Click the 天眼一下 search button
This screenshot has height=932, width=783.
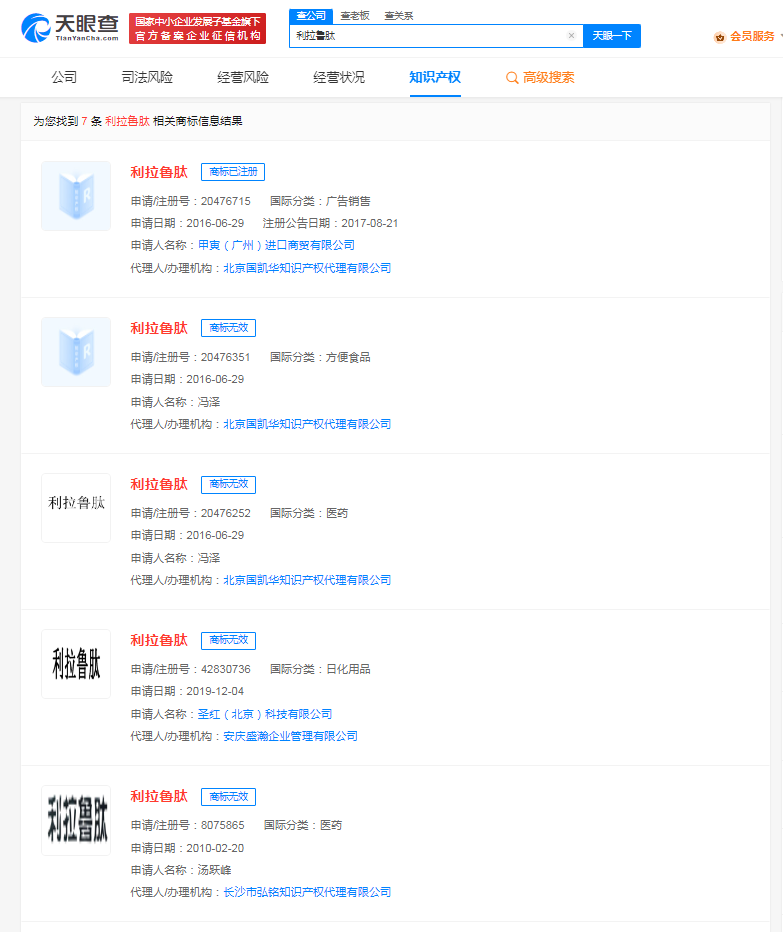[x=612, y=36]
